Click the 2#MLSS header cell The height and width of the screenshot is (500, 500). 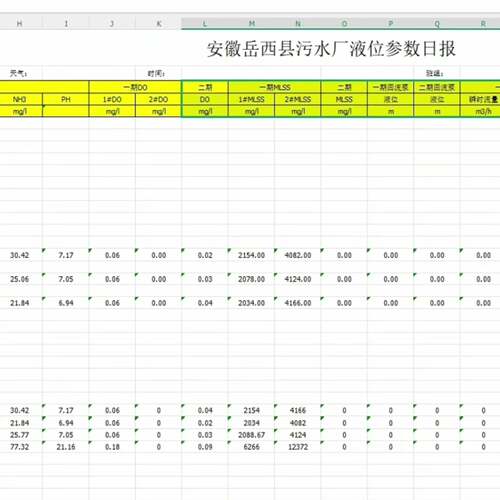click(x=298, y=99)
